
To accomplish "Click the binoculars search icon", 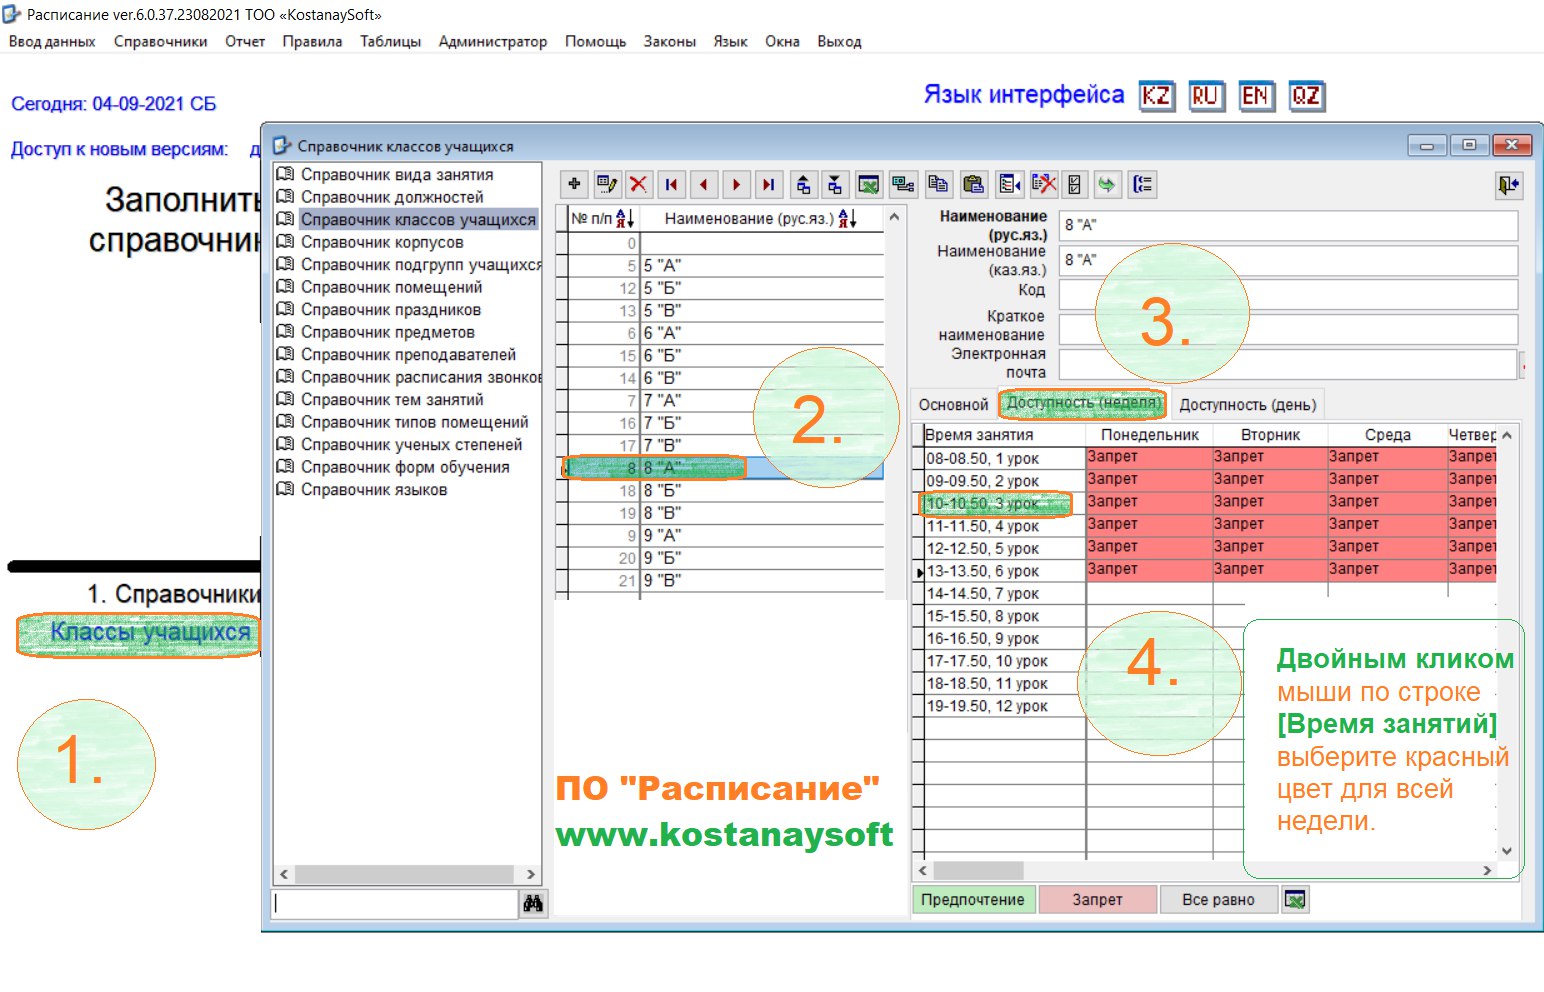I will tap(533, 904).
